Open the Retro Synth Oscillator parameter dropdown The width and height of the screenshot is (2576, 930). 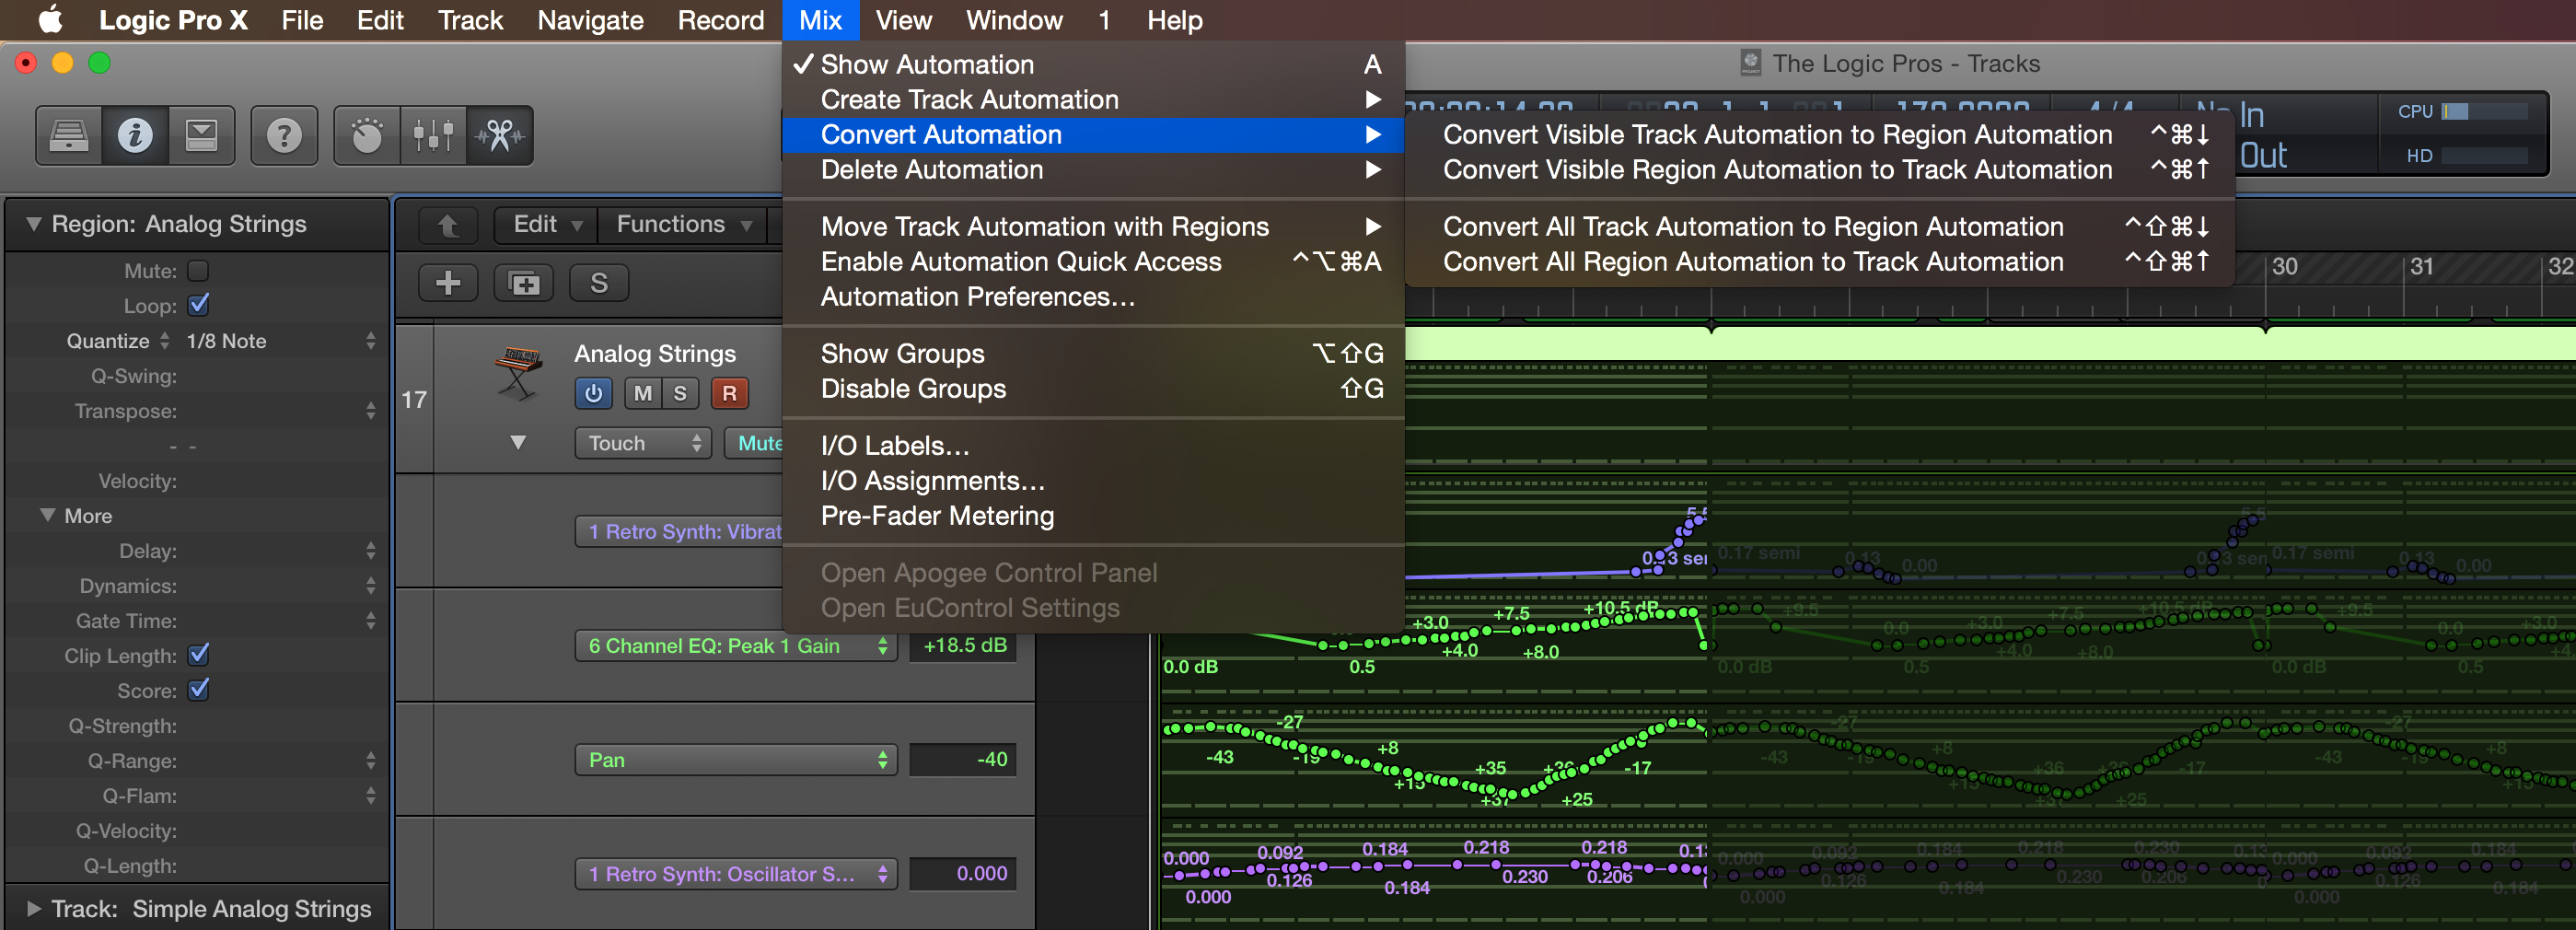click(x=735, y=874)
